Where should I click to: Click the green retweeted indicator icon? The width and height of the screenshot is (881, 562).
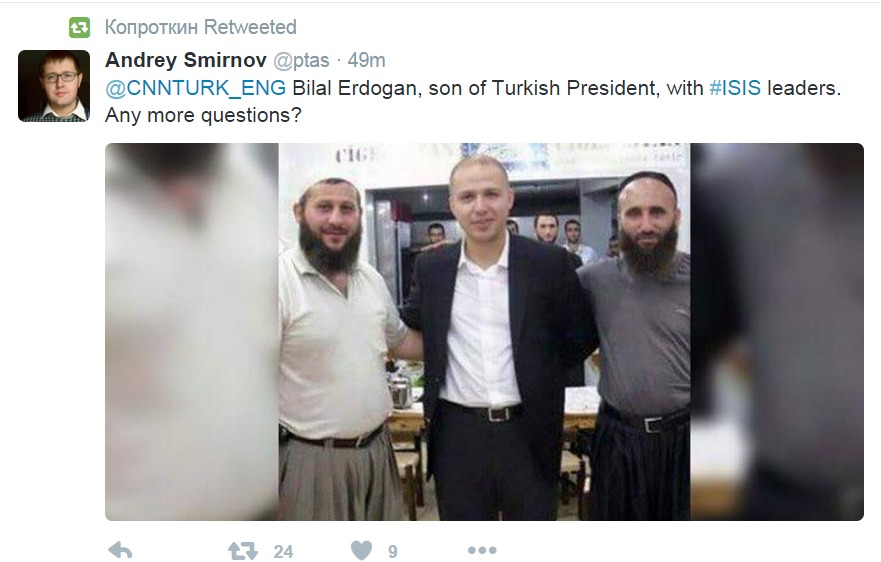tap(79, 27)
